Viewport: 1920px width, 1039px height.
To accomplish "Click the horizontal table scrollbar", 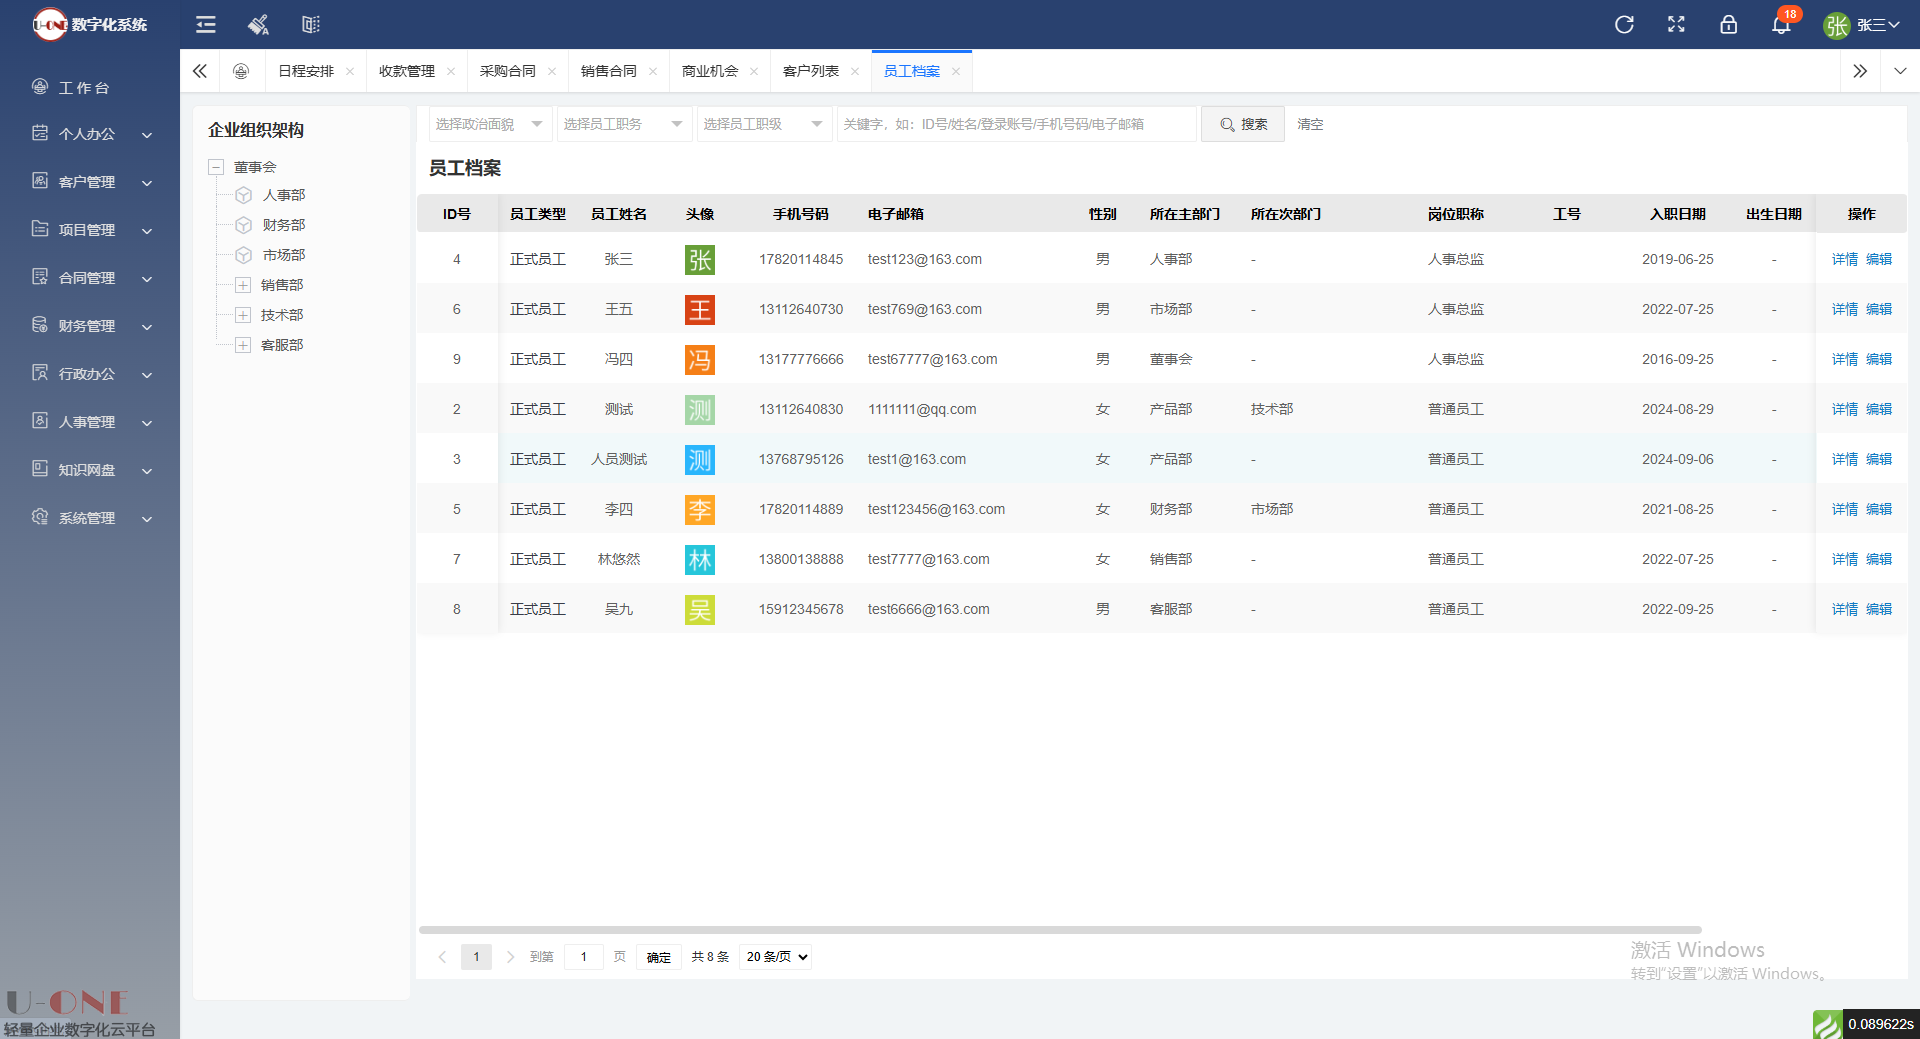I will tap(1060, 930).
